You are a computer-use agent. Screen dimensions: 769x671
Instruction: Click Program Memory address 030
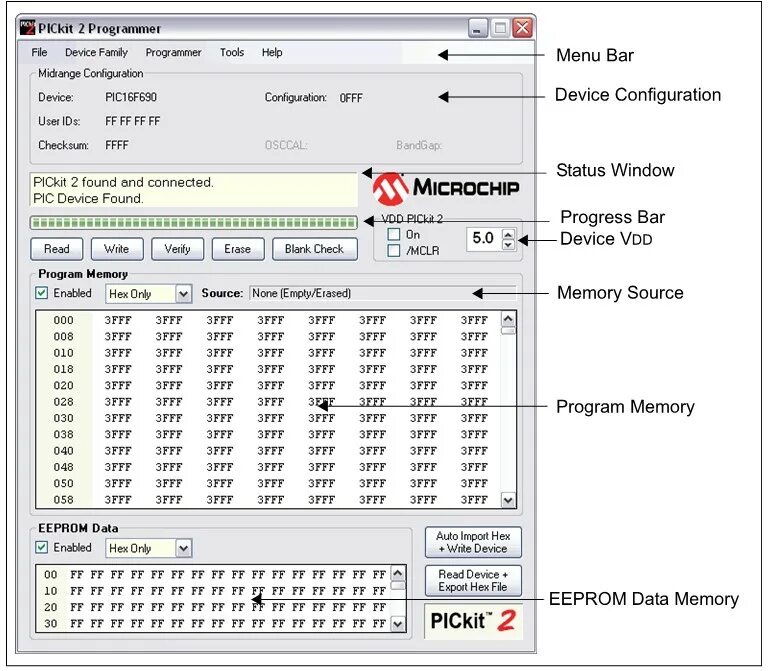pos(64,418)
